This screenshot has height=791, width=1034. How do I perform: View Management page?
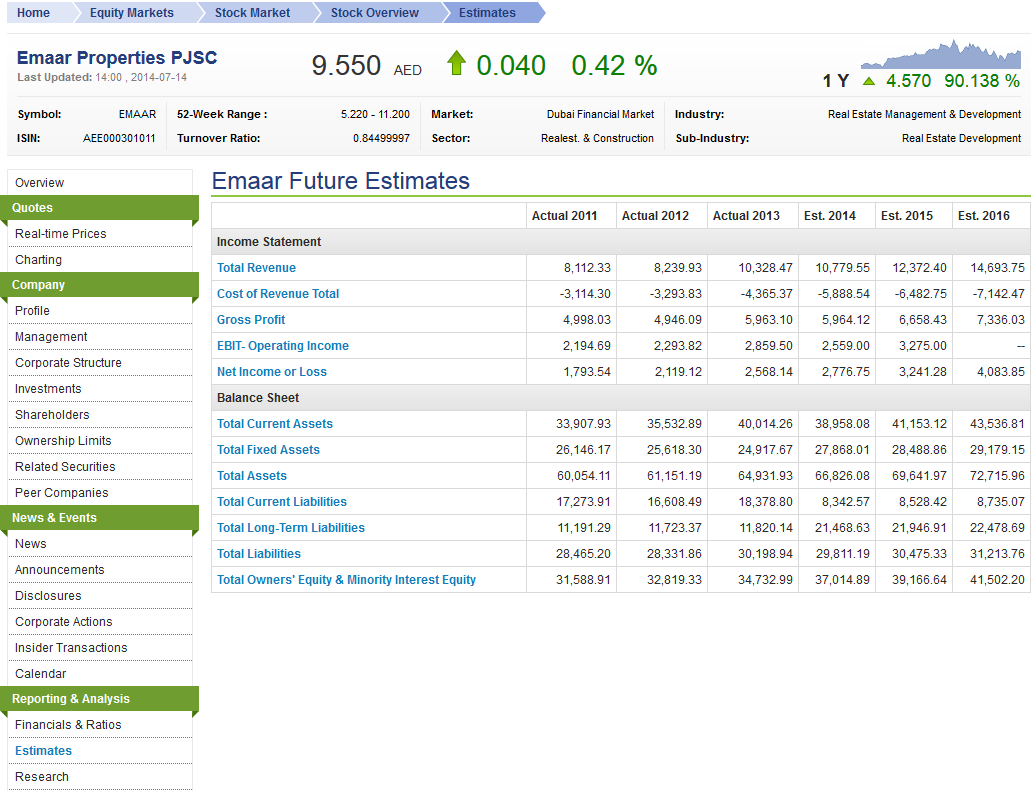51,337
